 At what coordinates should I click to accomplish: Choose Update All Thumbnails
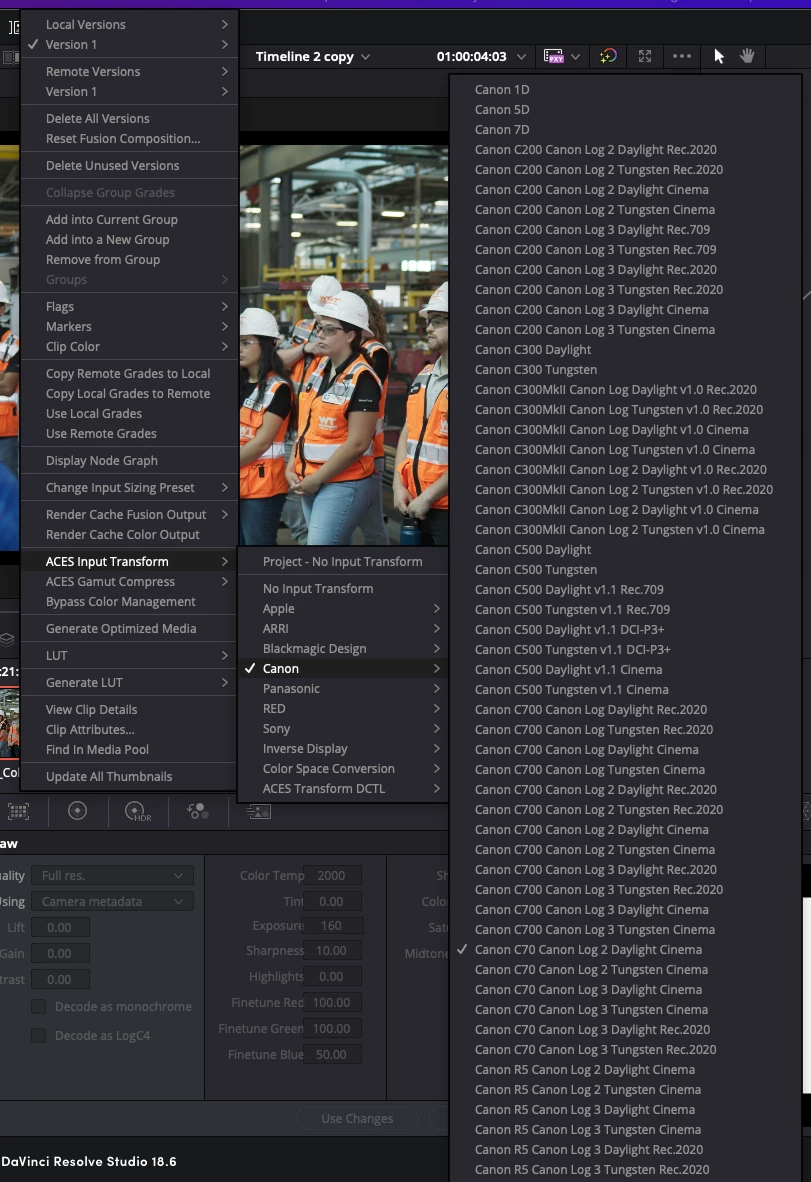130,776
